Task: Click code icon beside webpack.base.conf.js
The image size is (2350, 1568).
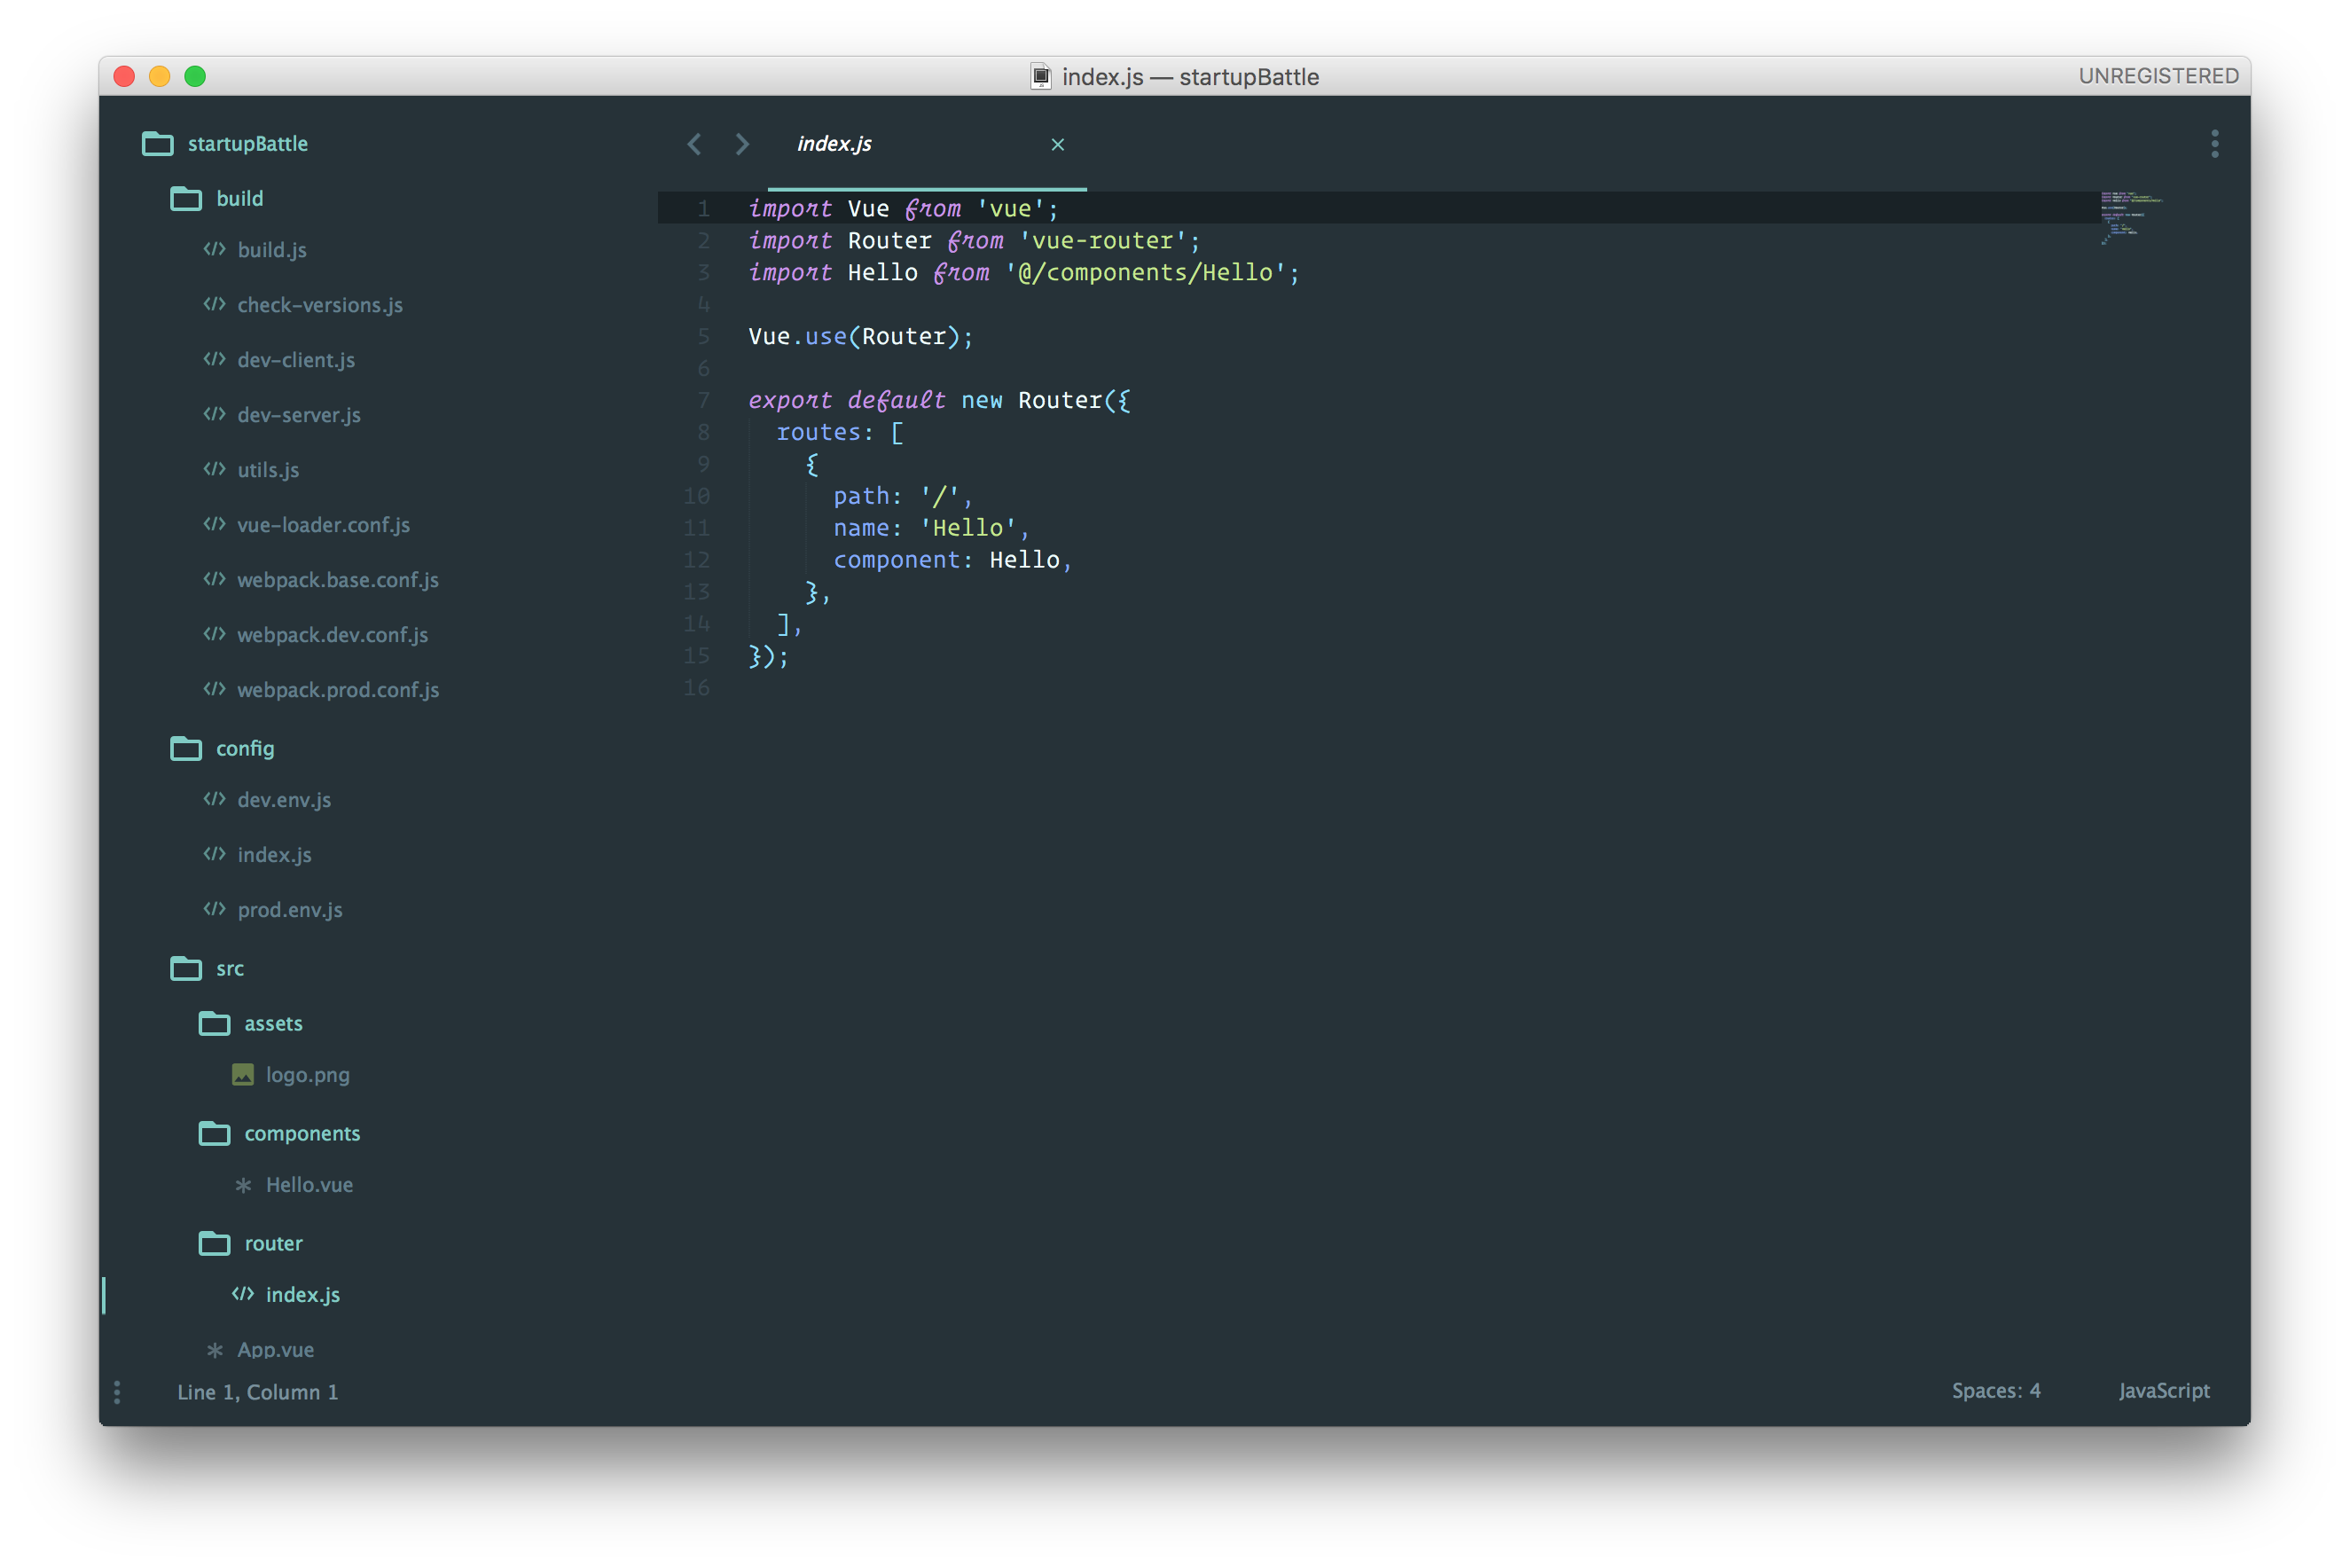Action: [214, 579]
